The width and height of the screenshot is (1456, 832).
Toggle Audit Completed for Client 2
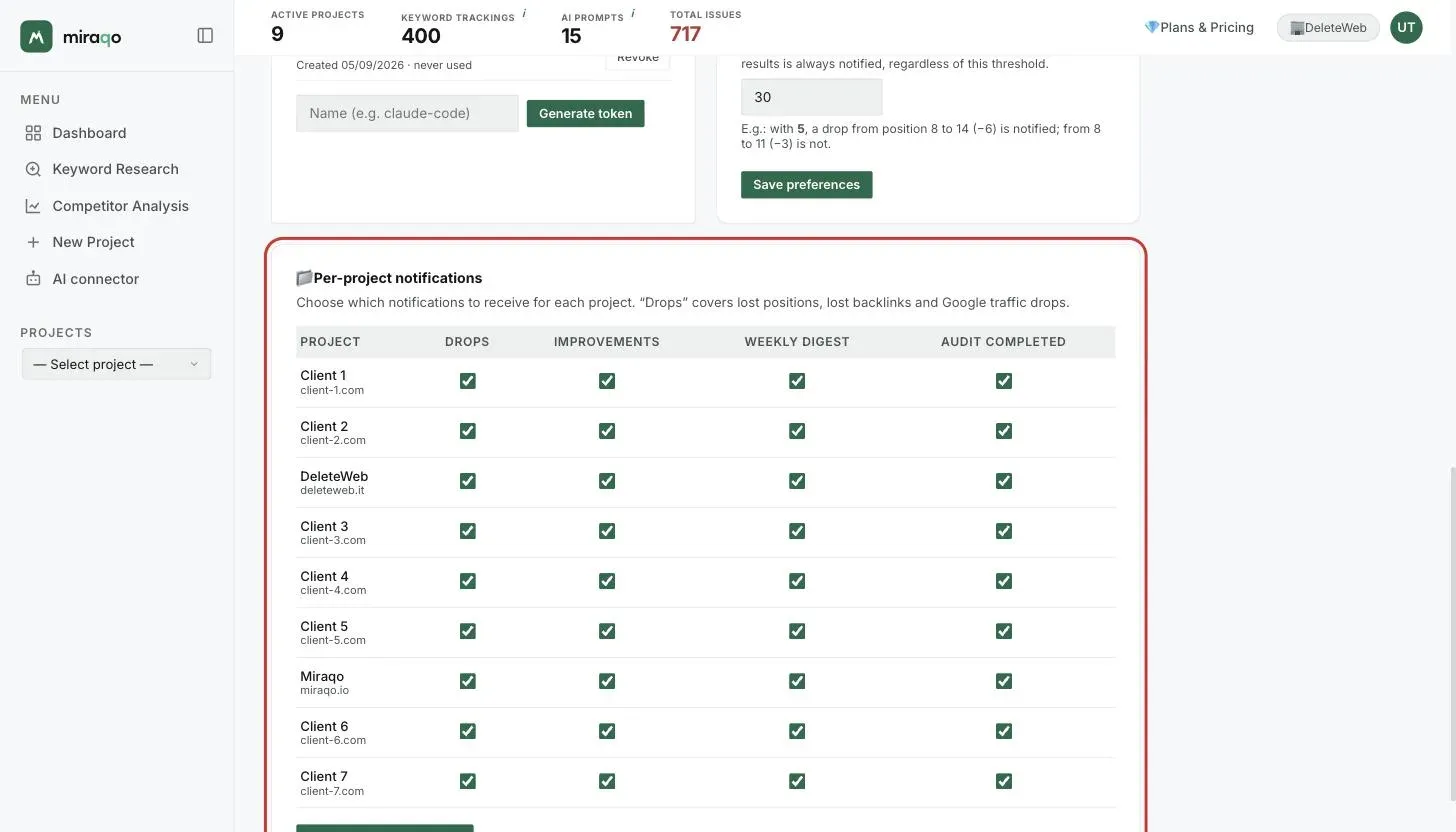pyautogui.click(x=1004, y=431)
